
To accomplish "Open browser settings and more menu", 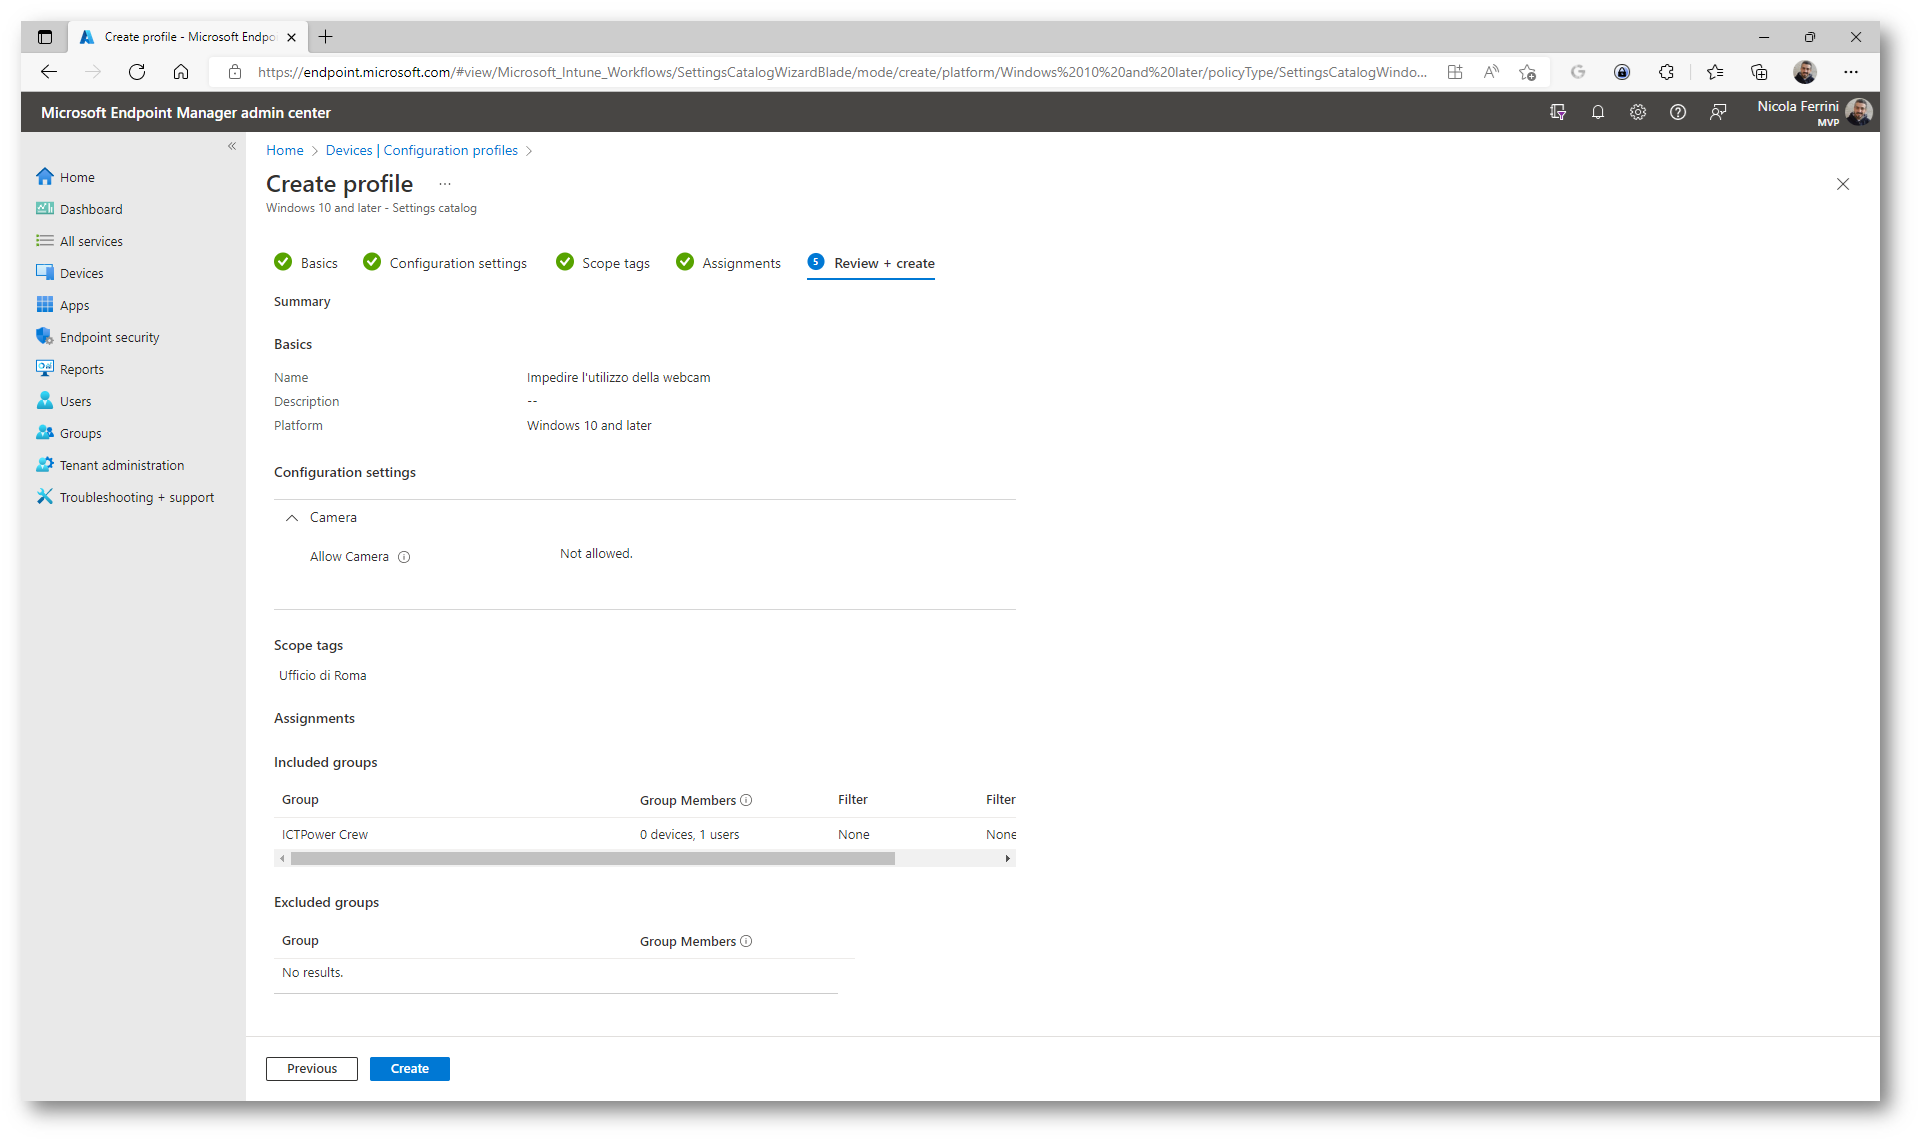I will [1851, 72].
